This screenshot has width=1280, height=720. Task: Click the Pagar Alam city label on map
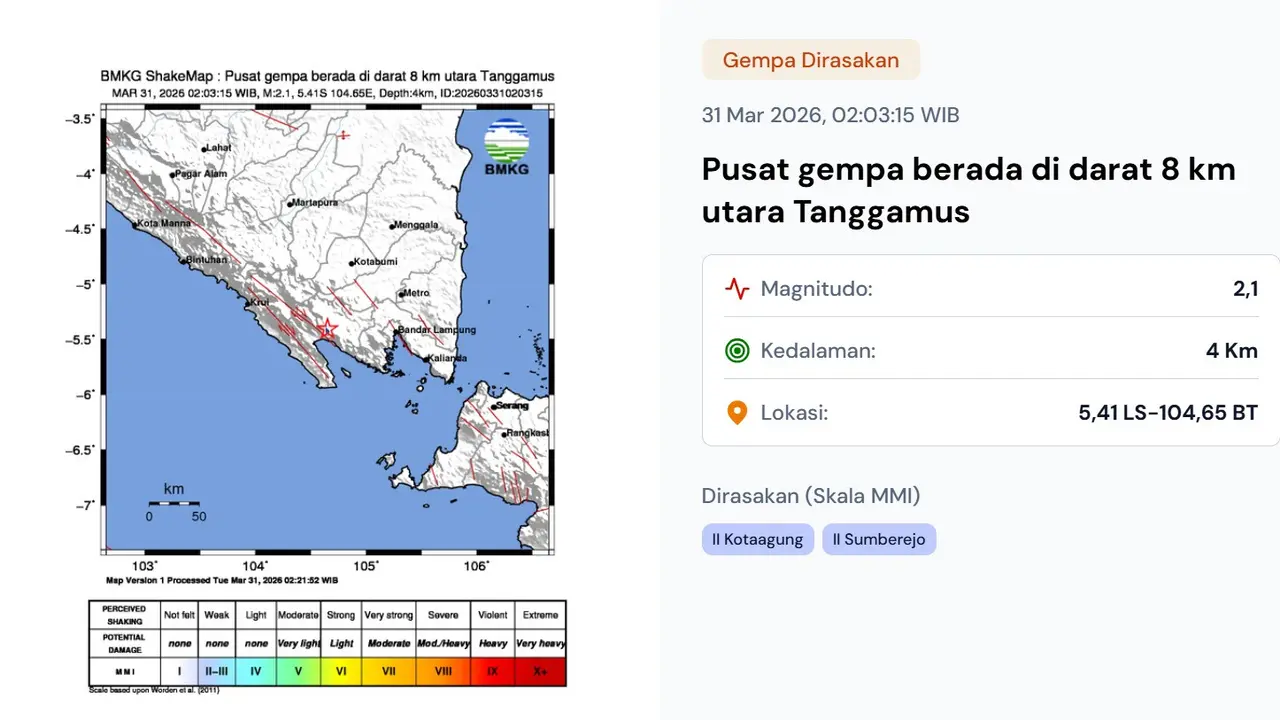201,174
